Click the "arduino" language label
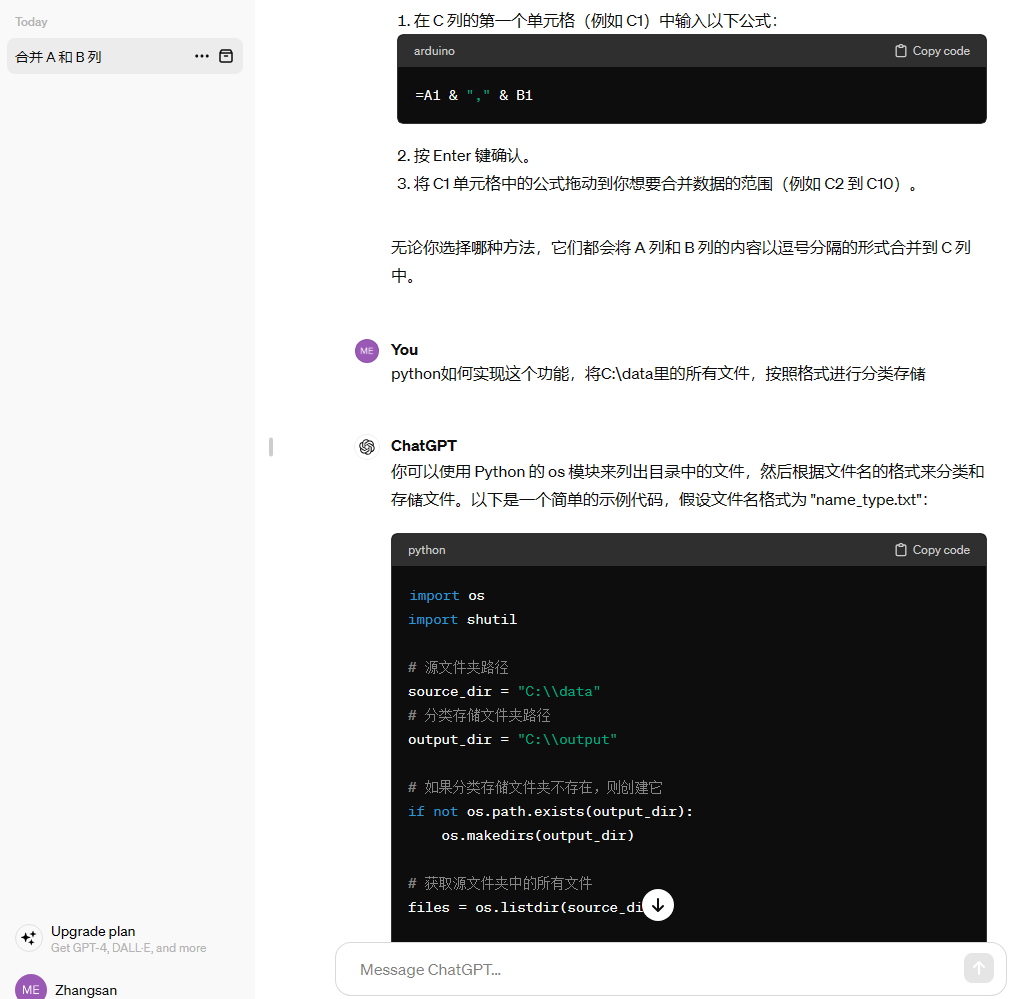This screenshot has height=999, width=1031. click(434, 50)
